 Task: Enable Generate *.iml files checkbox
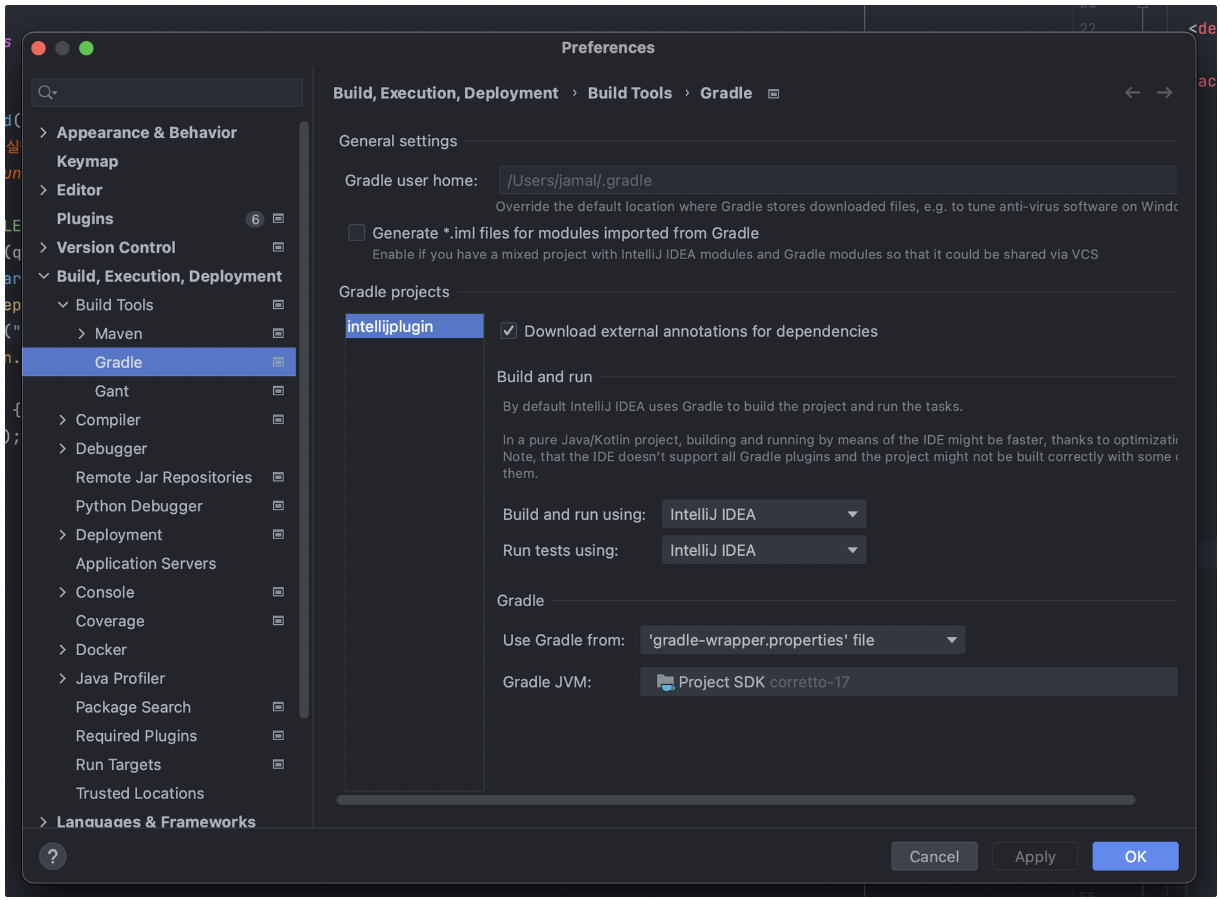pyautogui.click(x=356, y=233)
